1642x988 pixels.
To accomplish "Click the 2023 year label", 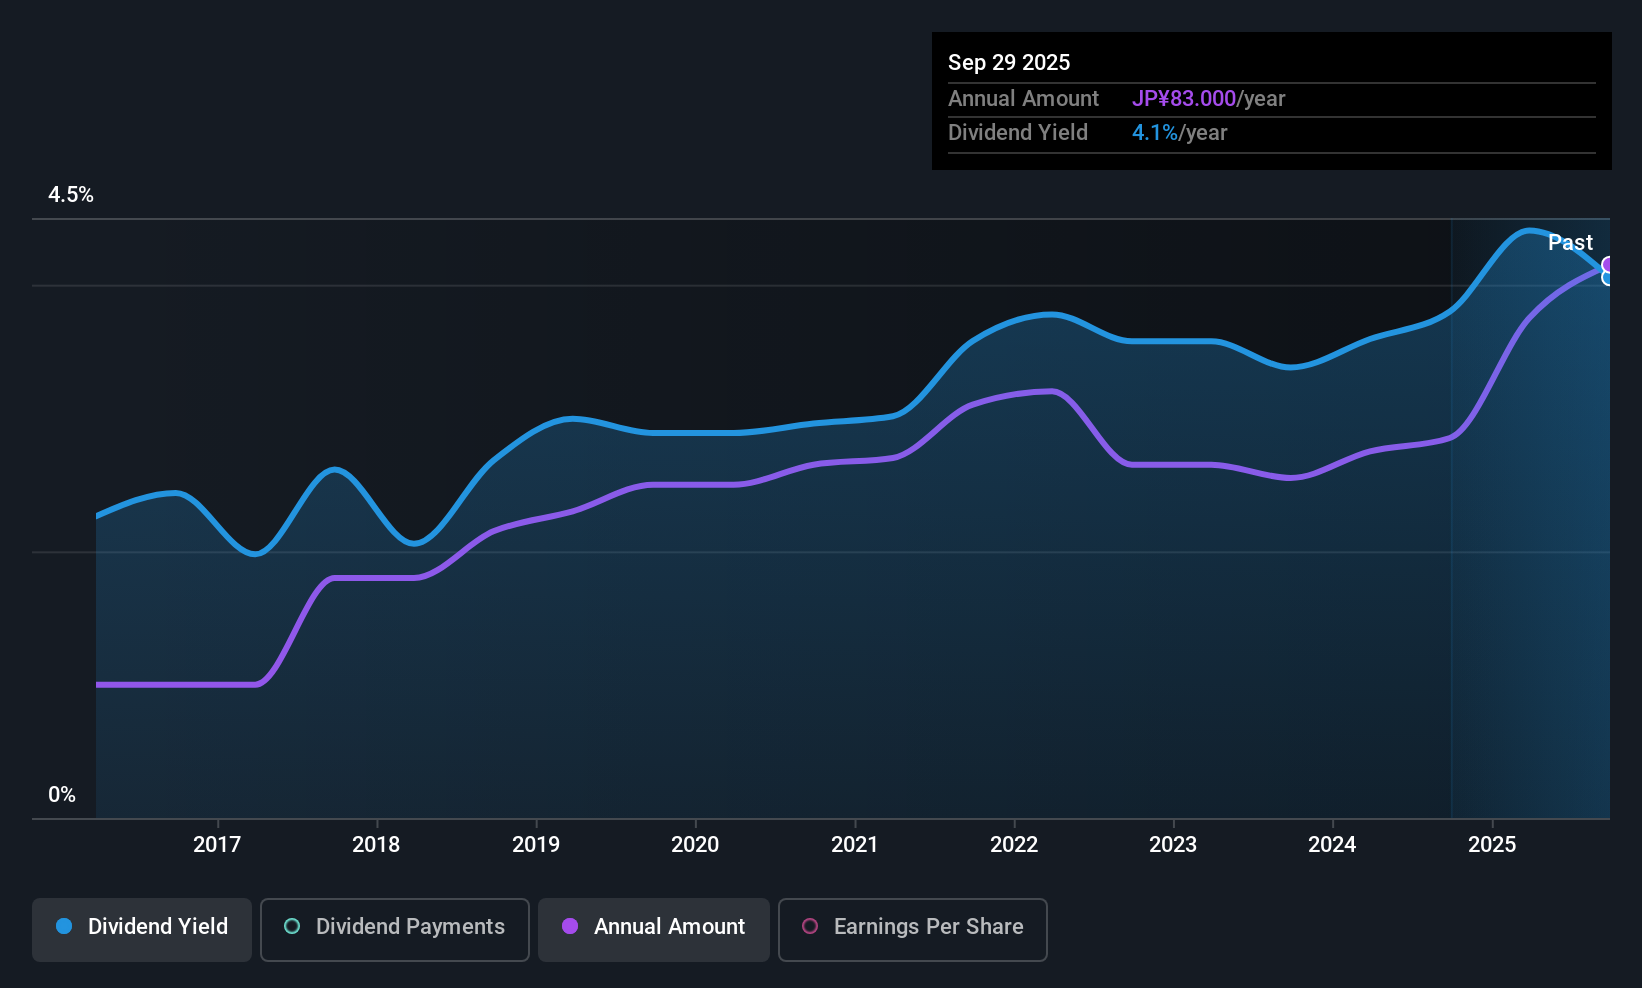I will click(x=1173, y=845).
